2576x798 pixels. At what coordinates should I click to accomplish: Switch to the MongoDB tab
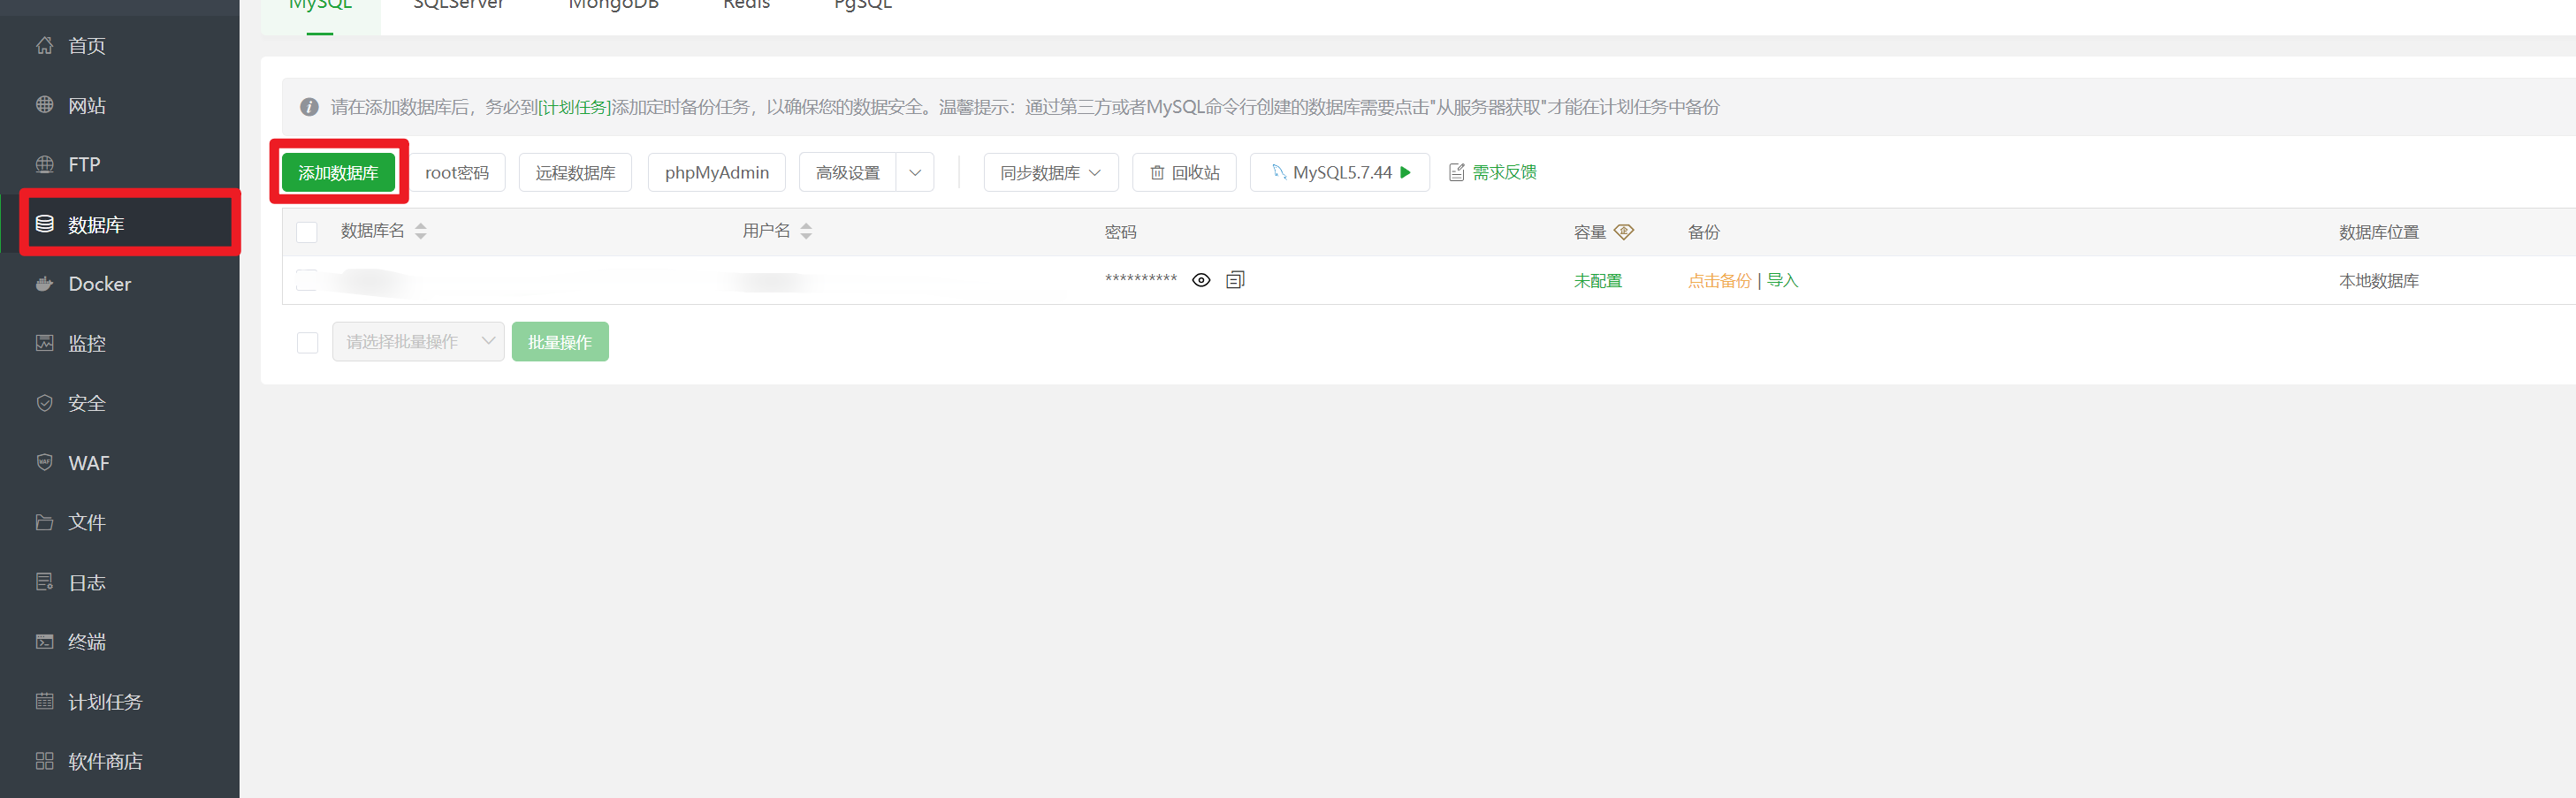(613, 8)
